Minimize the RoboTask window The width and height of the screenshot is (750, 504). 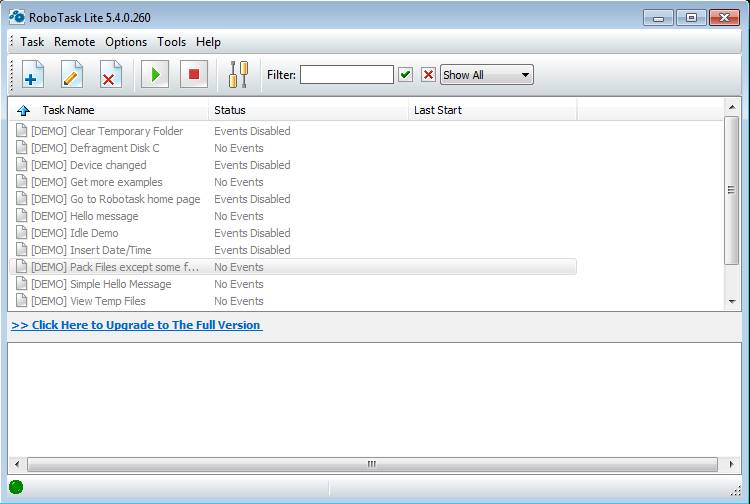[659, 18]
